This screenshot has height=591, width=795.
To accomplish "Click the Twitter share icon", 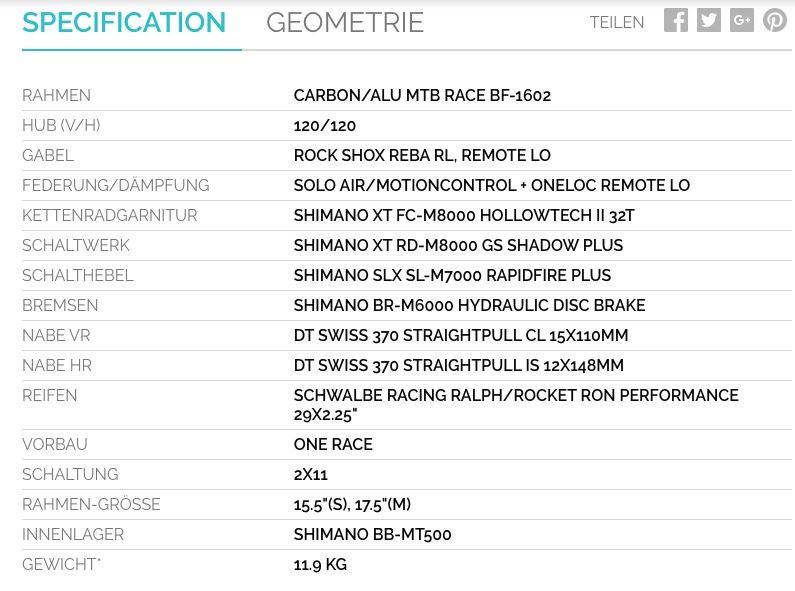I will pyautogui.click(x=709, y=20).
